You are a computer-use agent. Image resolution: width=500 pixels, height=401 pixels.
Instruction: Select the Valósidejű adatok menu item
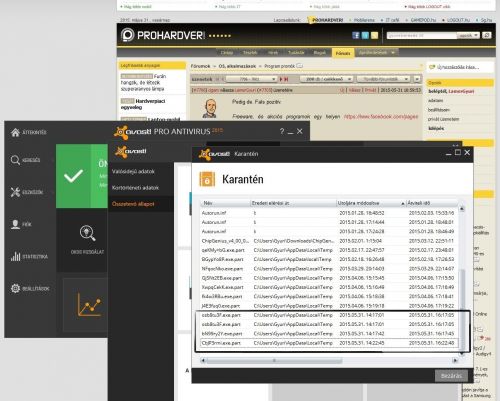(x=133, y=172)
